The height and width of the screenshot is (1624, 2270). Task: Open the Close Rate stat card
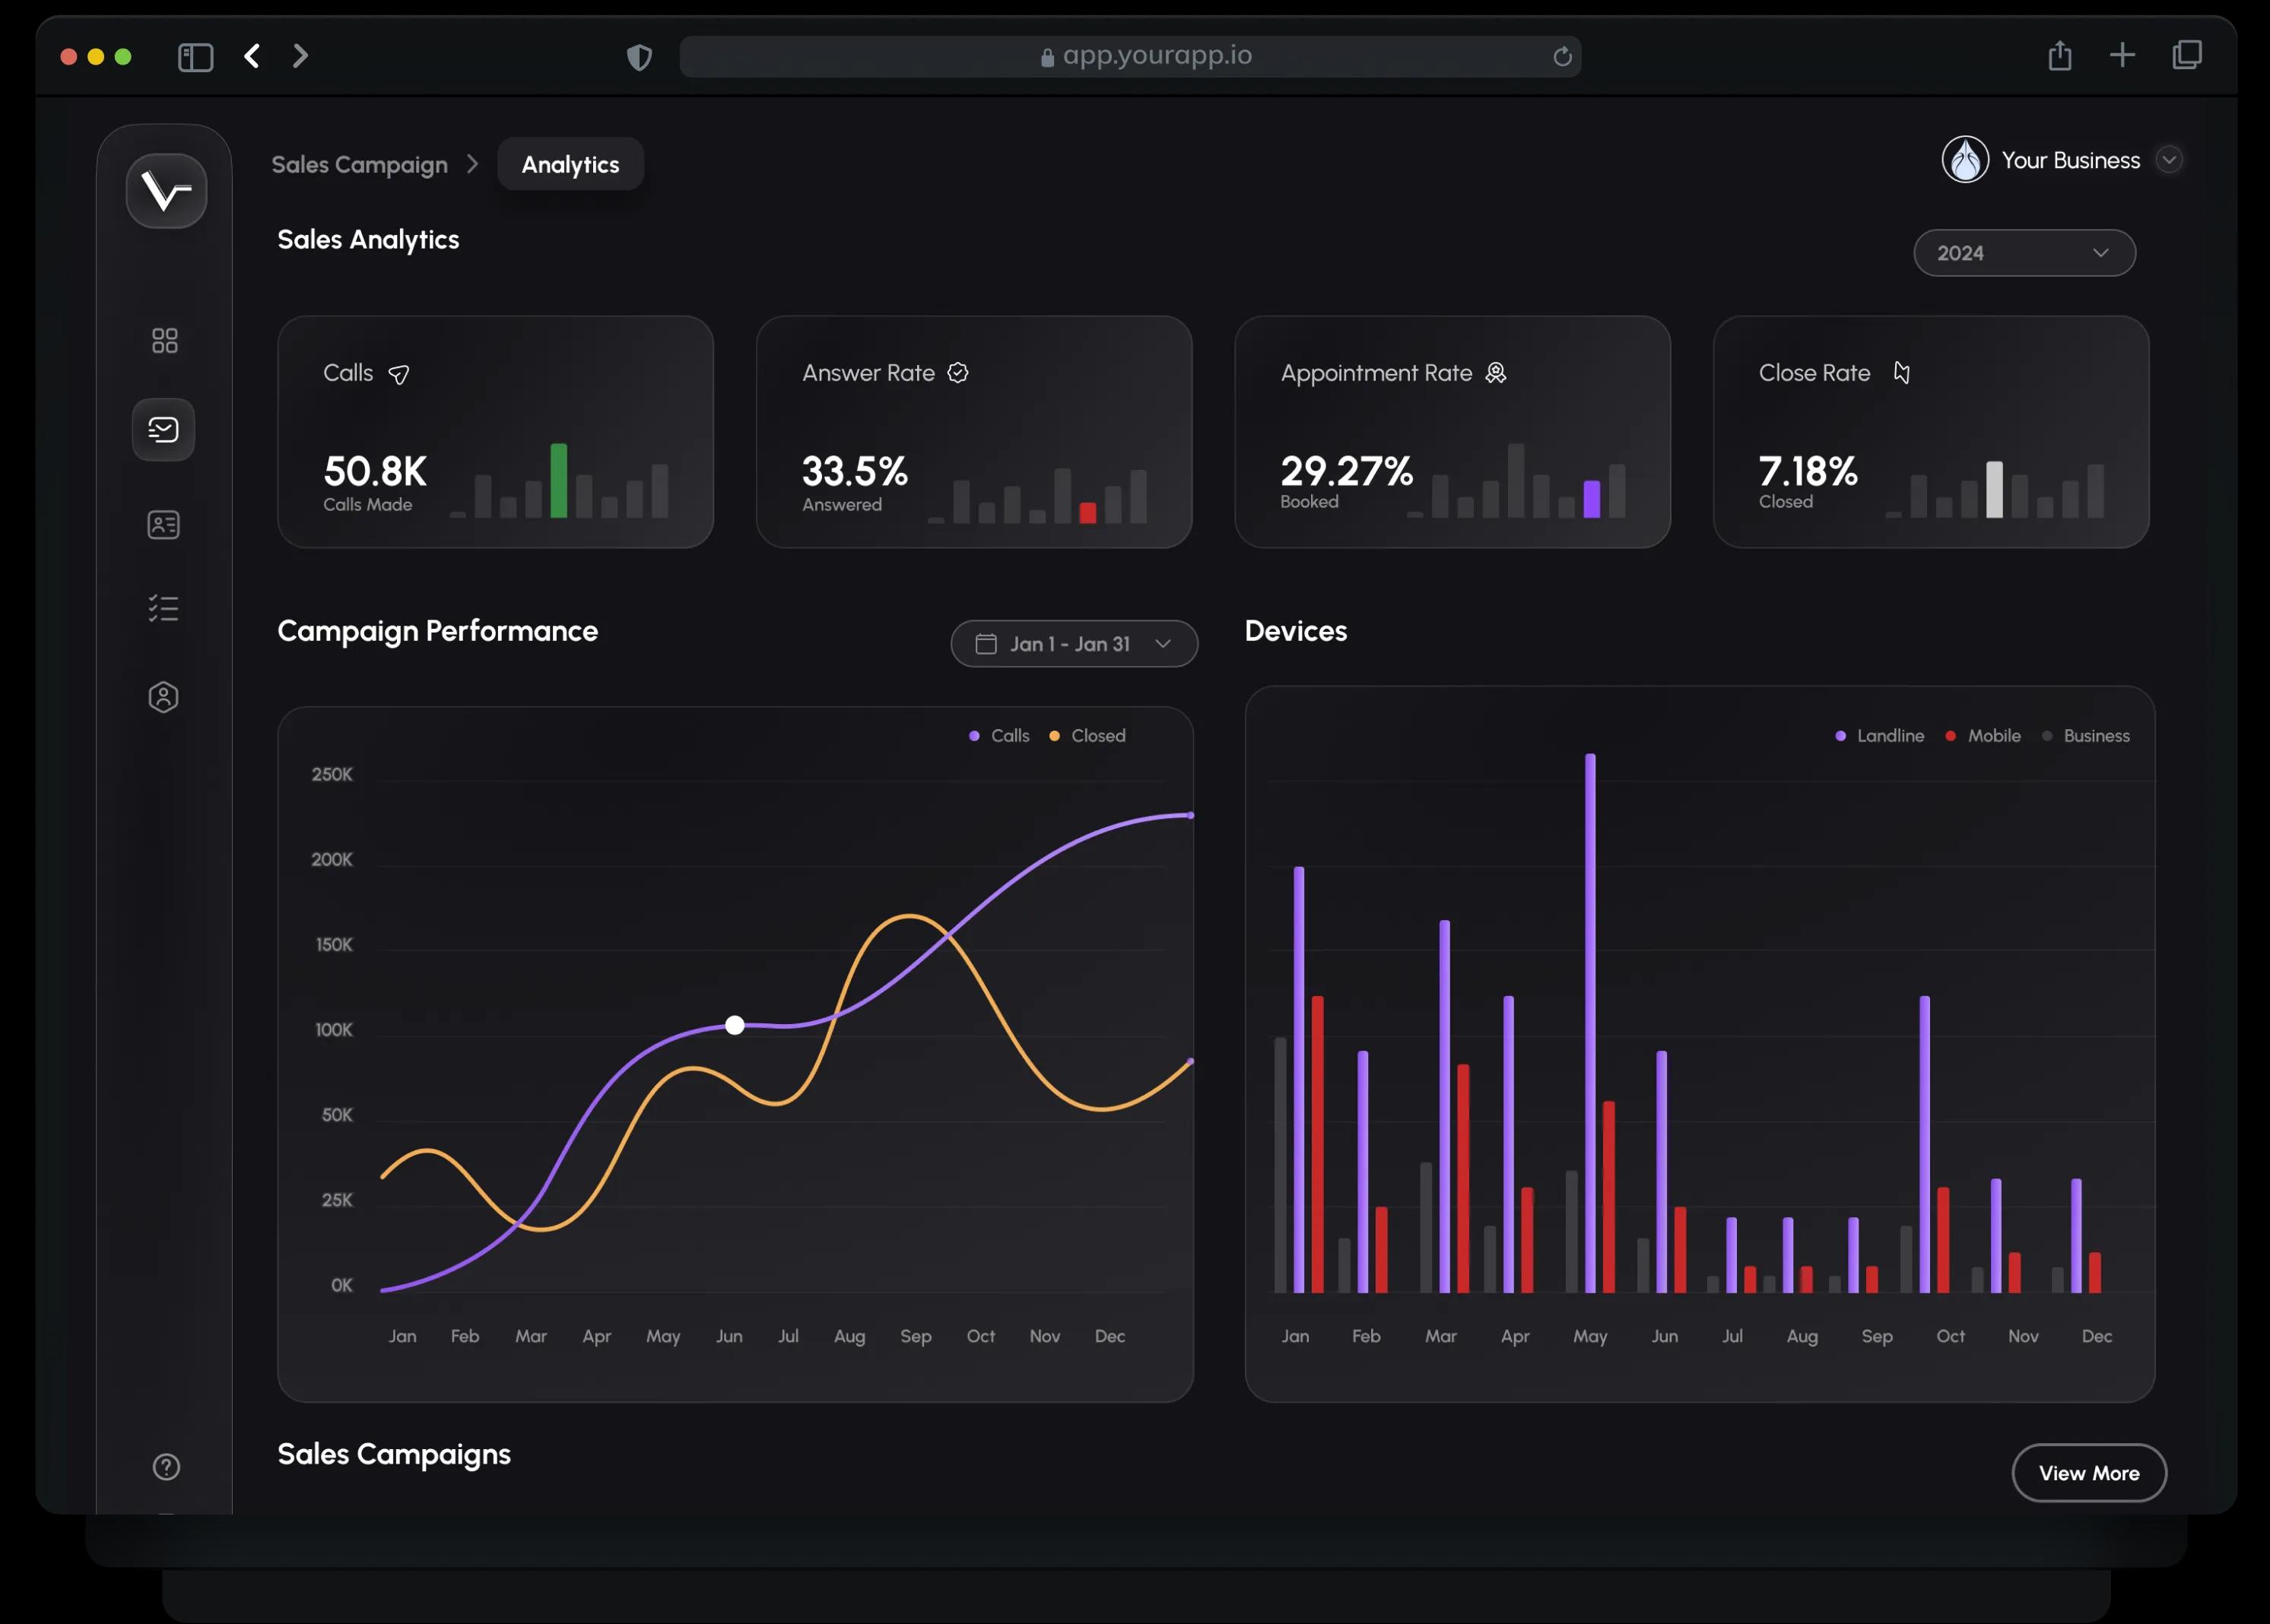click(1931, 432)
